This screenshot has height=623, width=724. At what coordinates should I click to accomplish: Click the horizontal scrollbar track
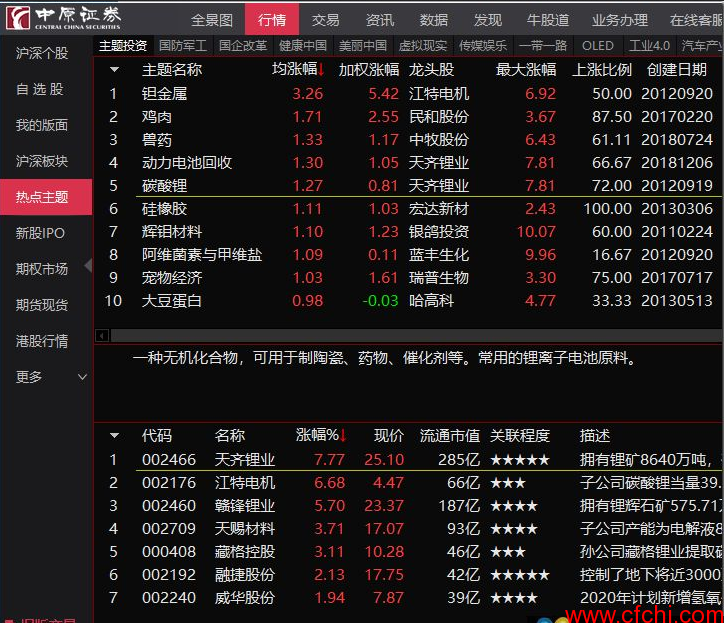(x=416, y=335)
